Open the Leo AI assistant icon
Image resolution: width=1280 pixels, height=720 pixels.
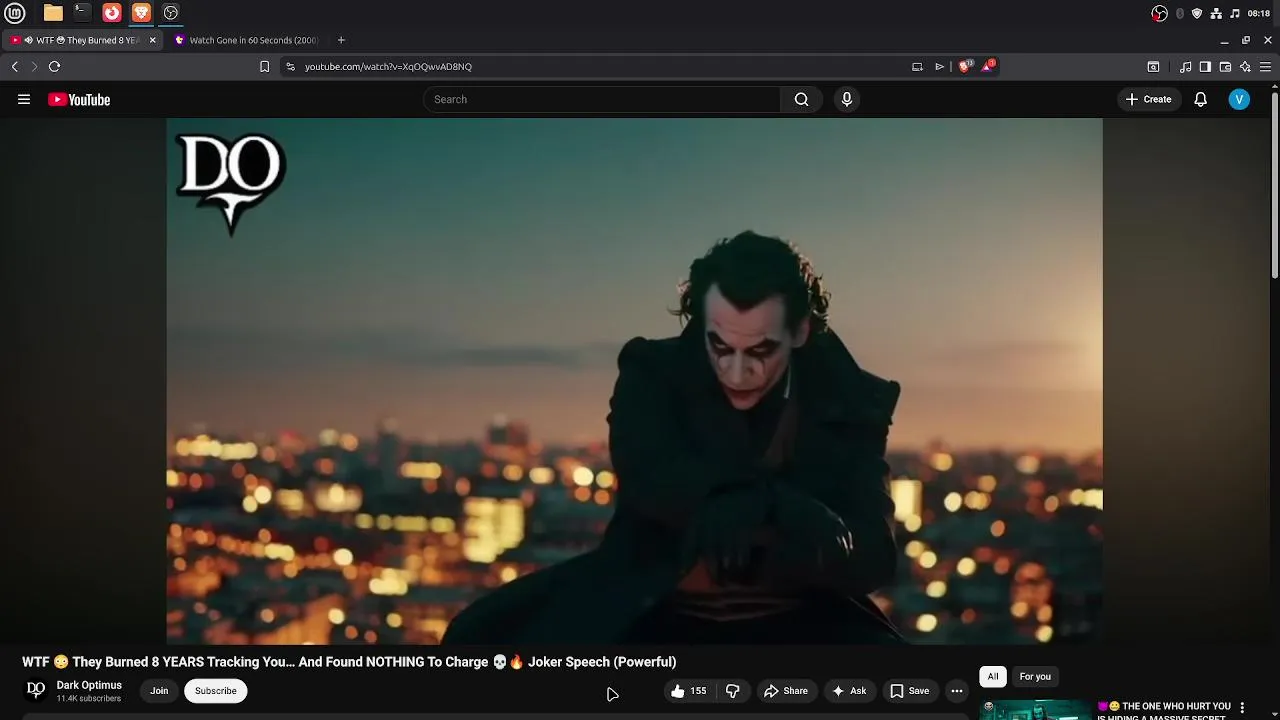tap(1245, 66)
